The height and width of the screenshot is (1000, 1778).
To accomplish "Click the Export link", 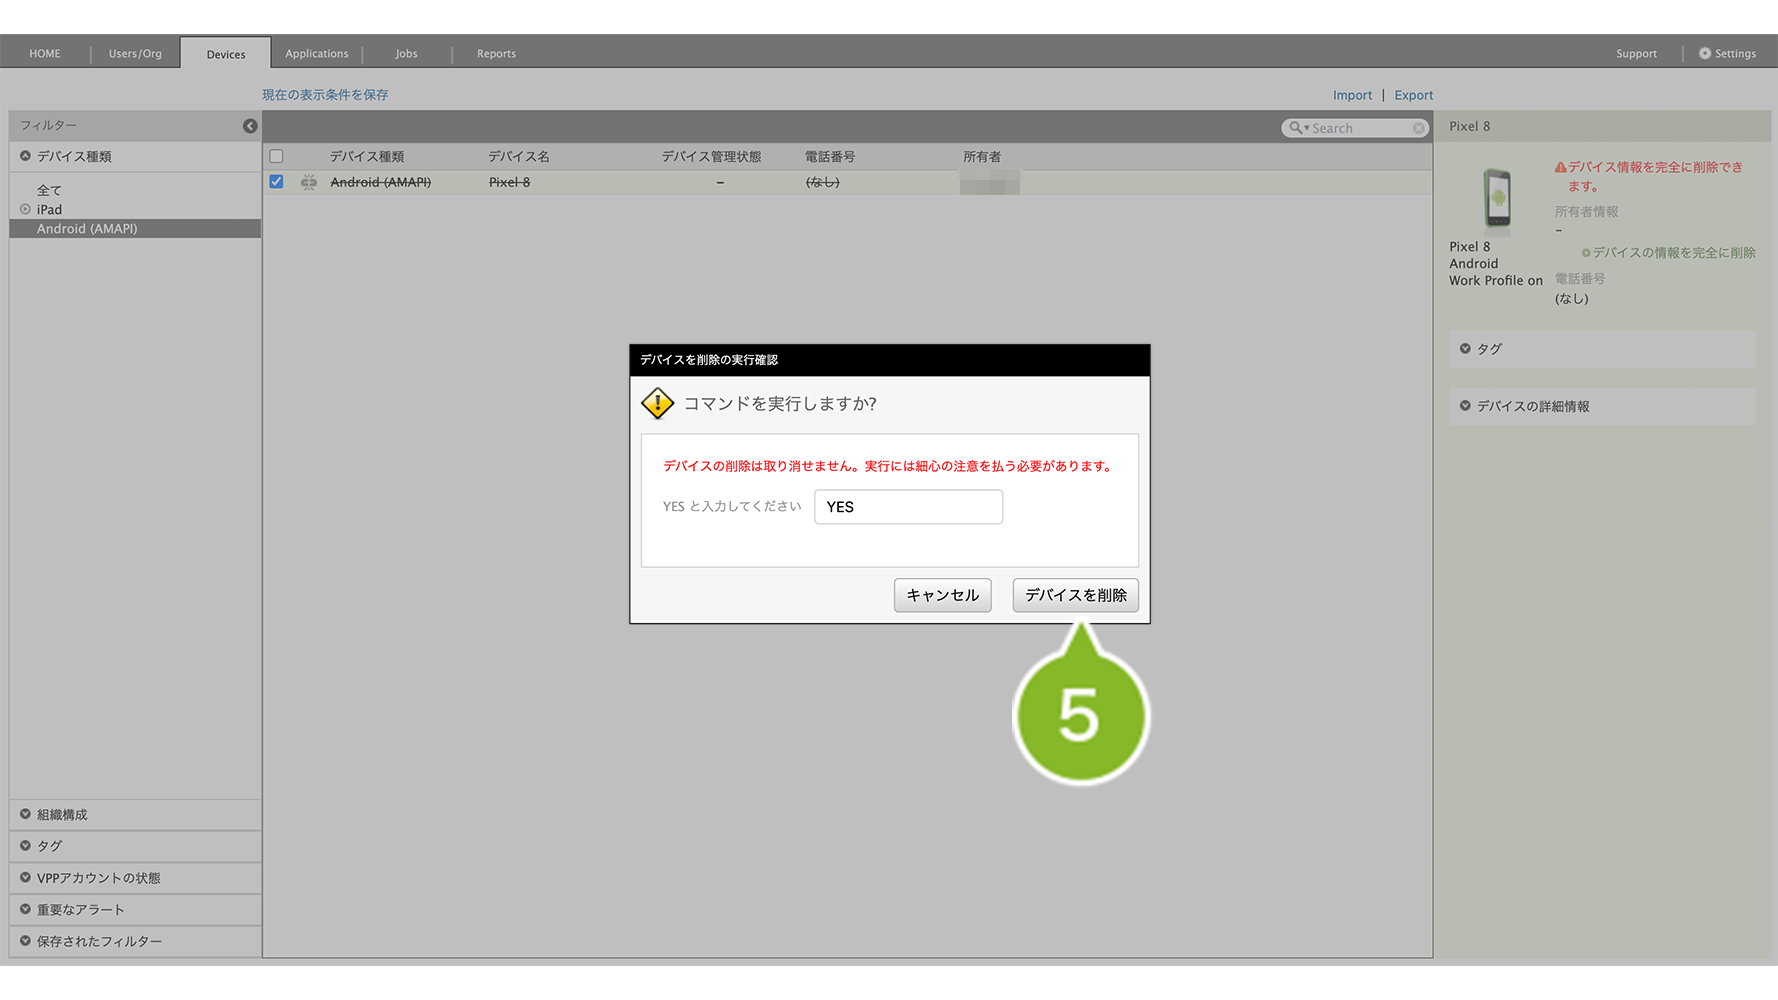I will coord(1413,95).
